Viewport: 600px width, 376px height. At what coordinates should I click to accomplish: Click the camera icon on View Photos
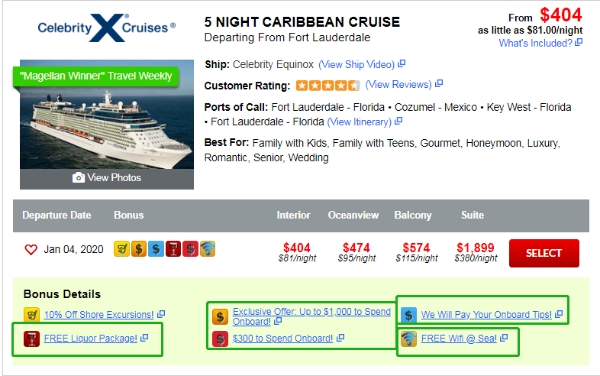tap(78, 177)
